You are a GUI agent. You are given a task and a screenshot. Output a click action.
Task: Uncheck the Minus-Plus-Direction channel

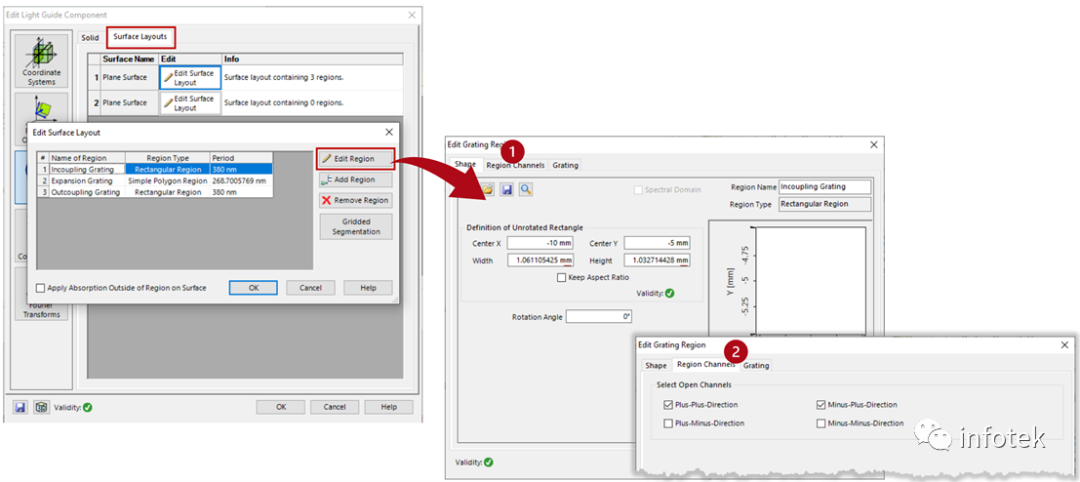point(820,405)
